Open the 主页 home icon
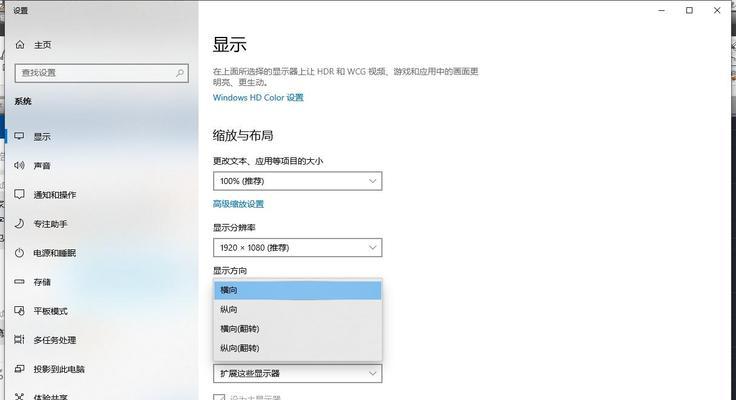The height and width of the screenshot is (400, 736). pos(20,45)
